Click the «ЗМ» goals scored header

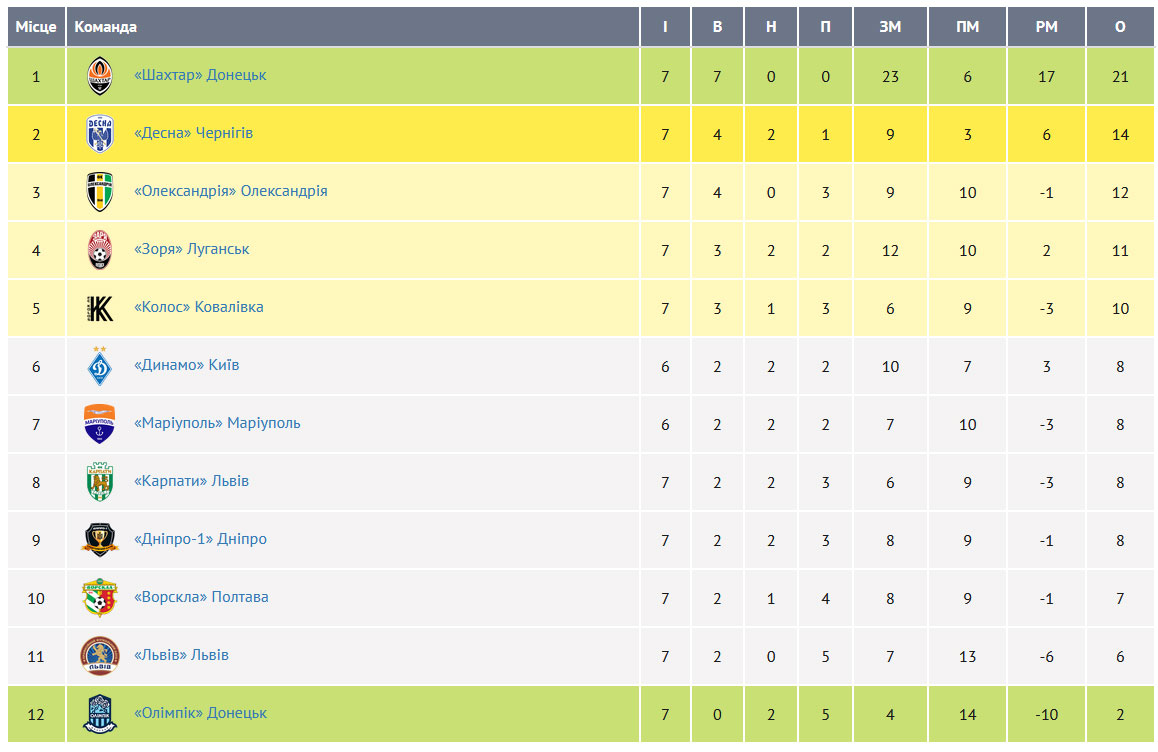pyautogui.click(x=890, y=27)
